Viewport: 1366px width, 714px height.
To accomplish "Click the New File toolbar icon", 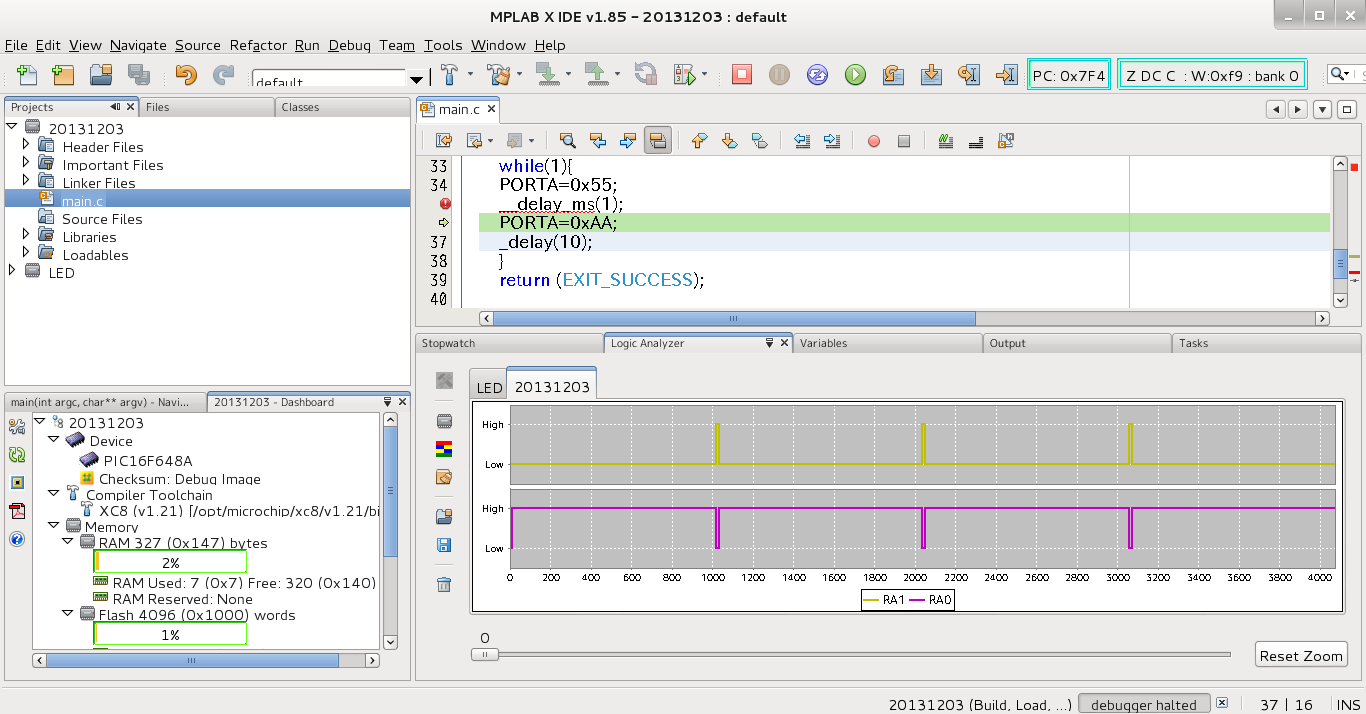I will [x=26, y=75].
